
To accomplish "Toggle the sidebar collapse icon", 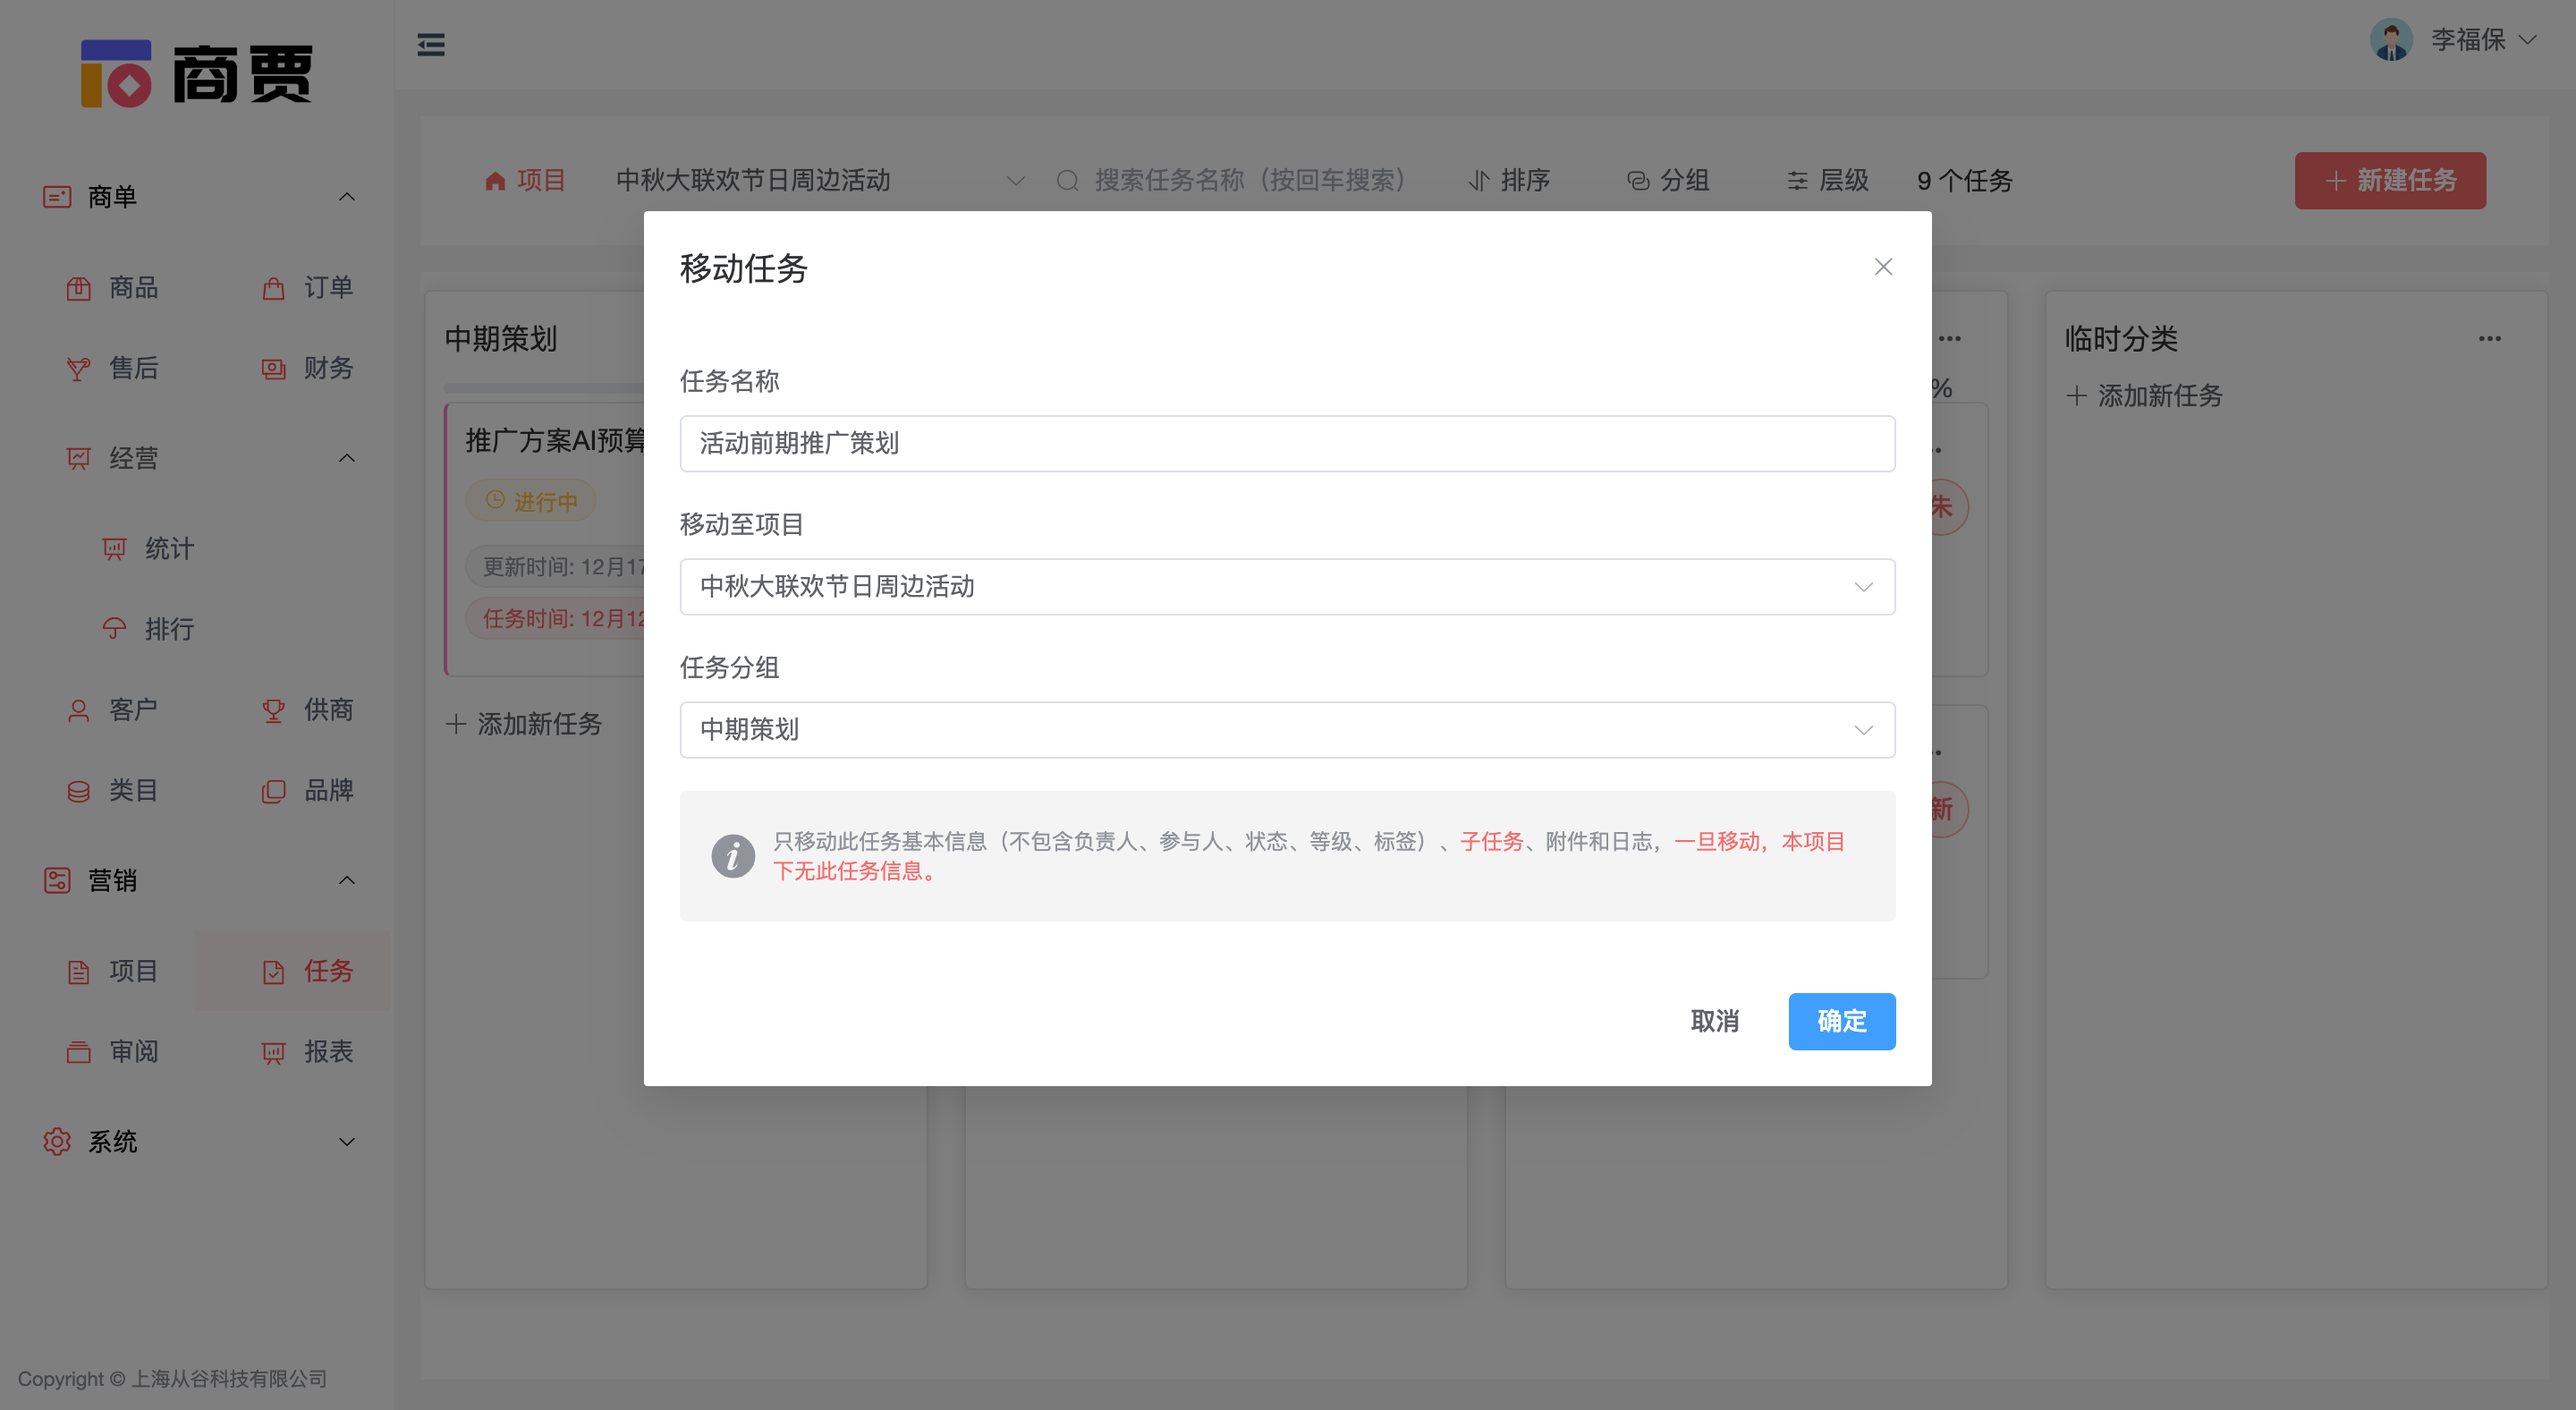I will [431, 45].
